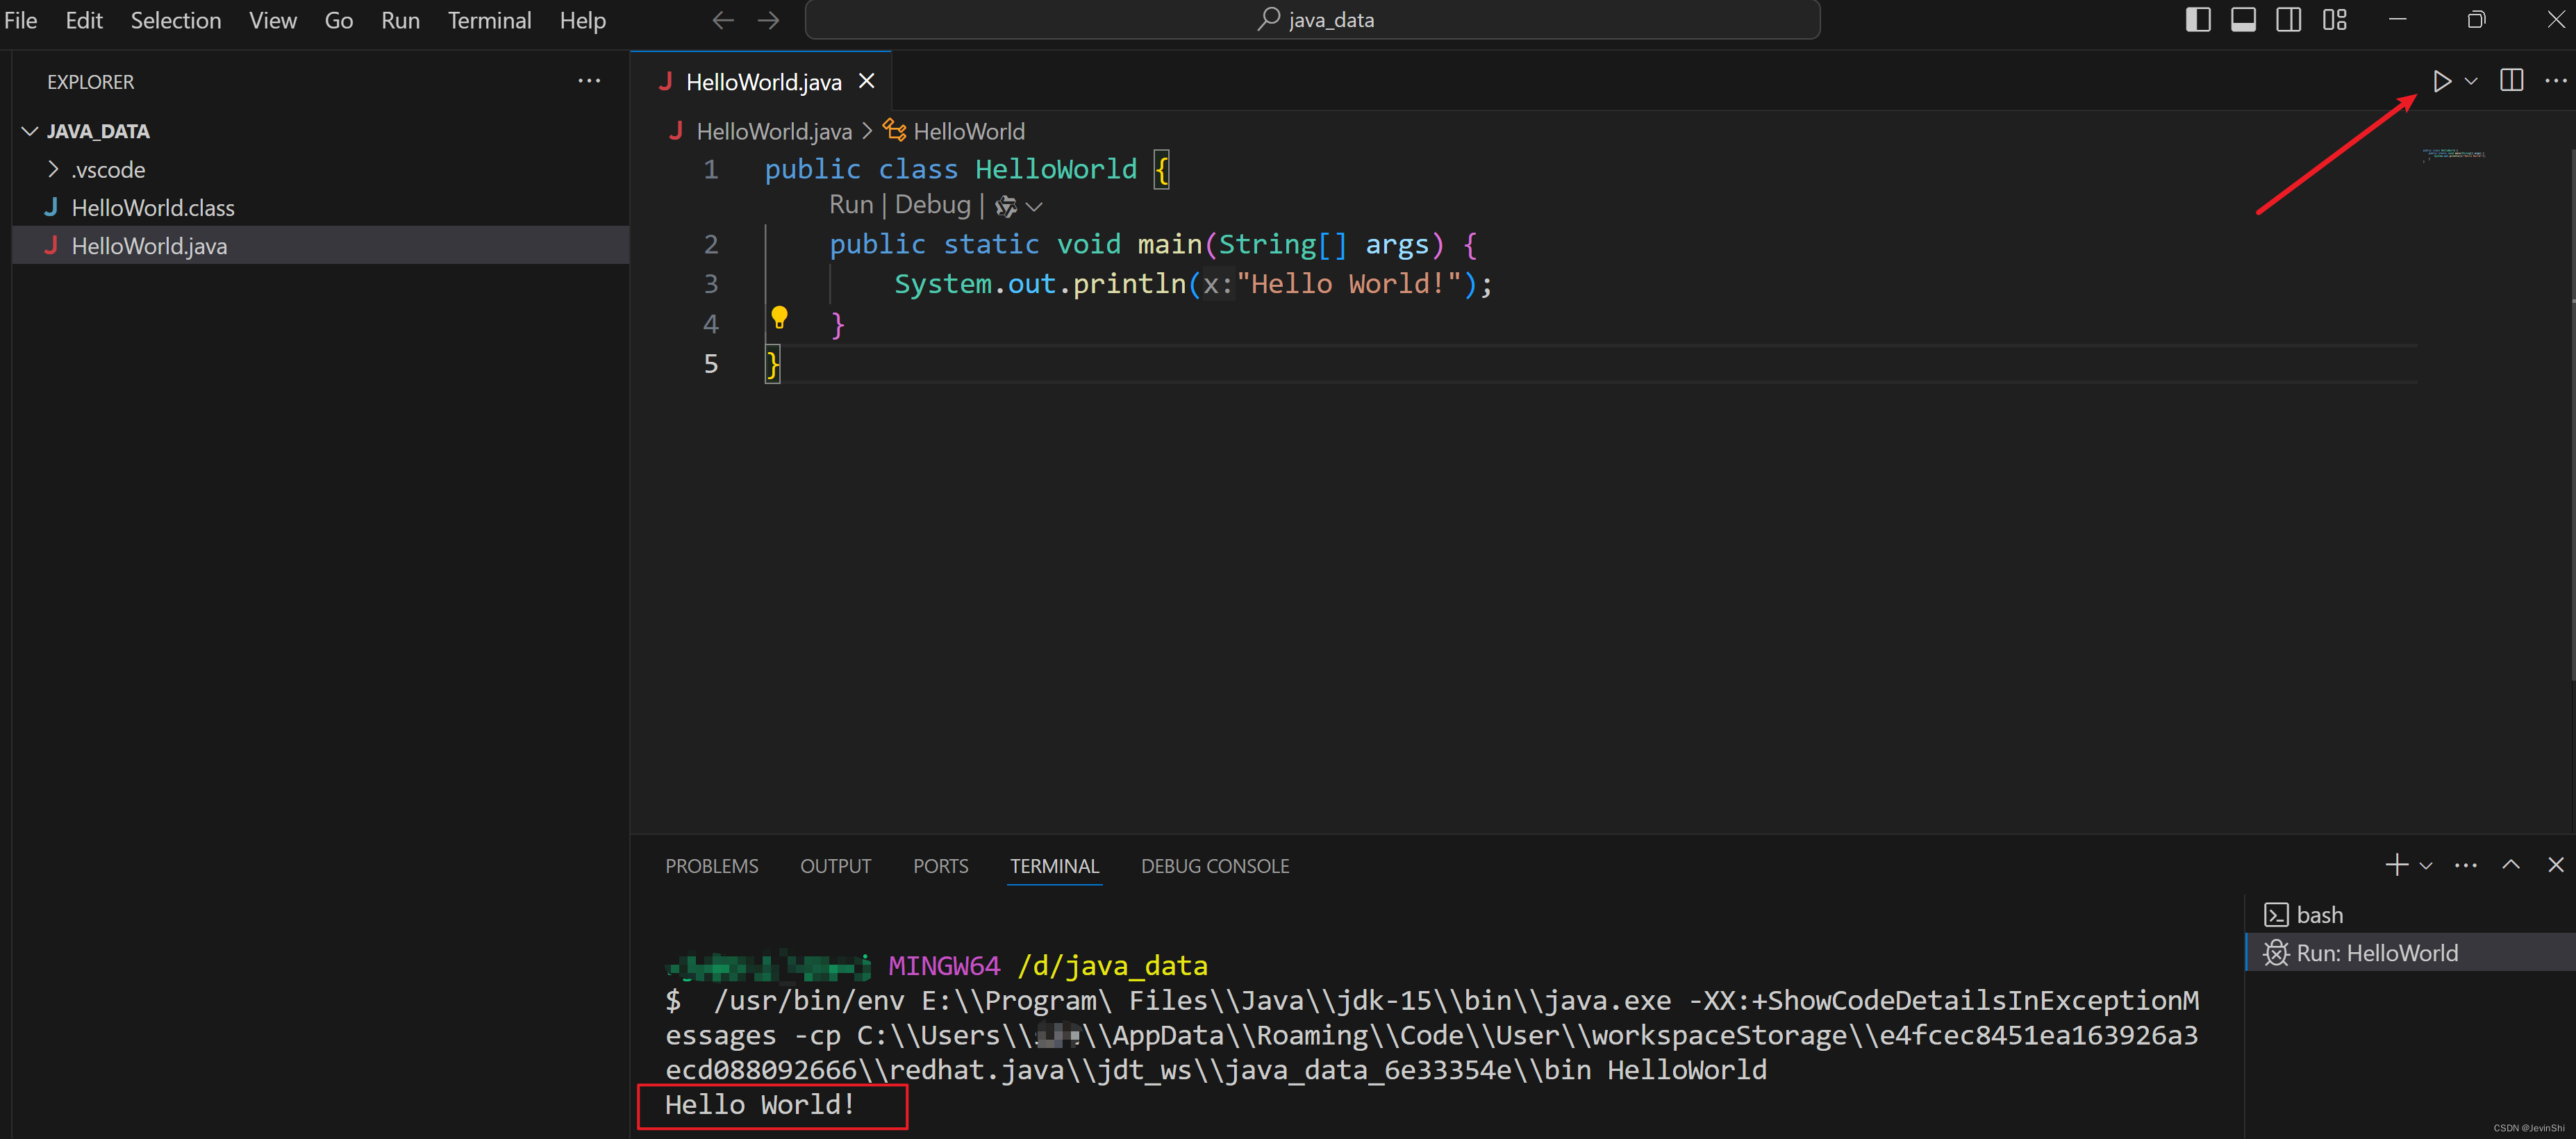Image resolution: width=2576 pixels, height=1139 pixels.
Task: Click the Run Java play icon
Action: click(2441, 81)
